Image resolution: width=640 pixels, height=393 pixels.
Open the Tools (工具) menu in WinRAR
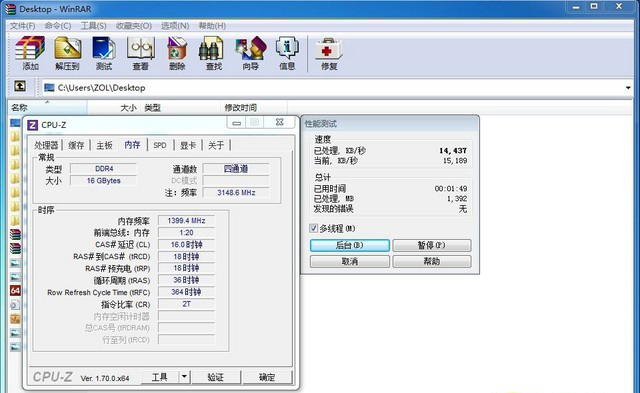click(x=93, y=26)
